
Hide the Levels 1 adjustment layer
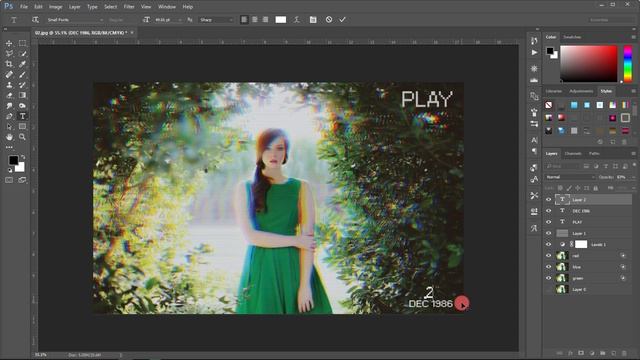[x=549, y=244]
